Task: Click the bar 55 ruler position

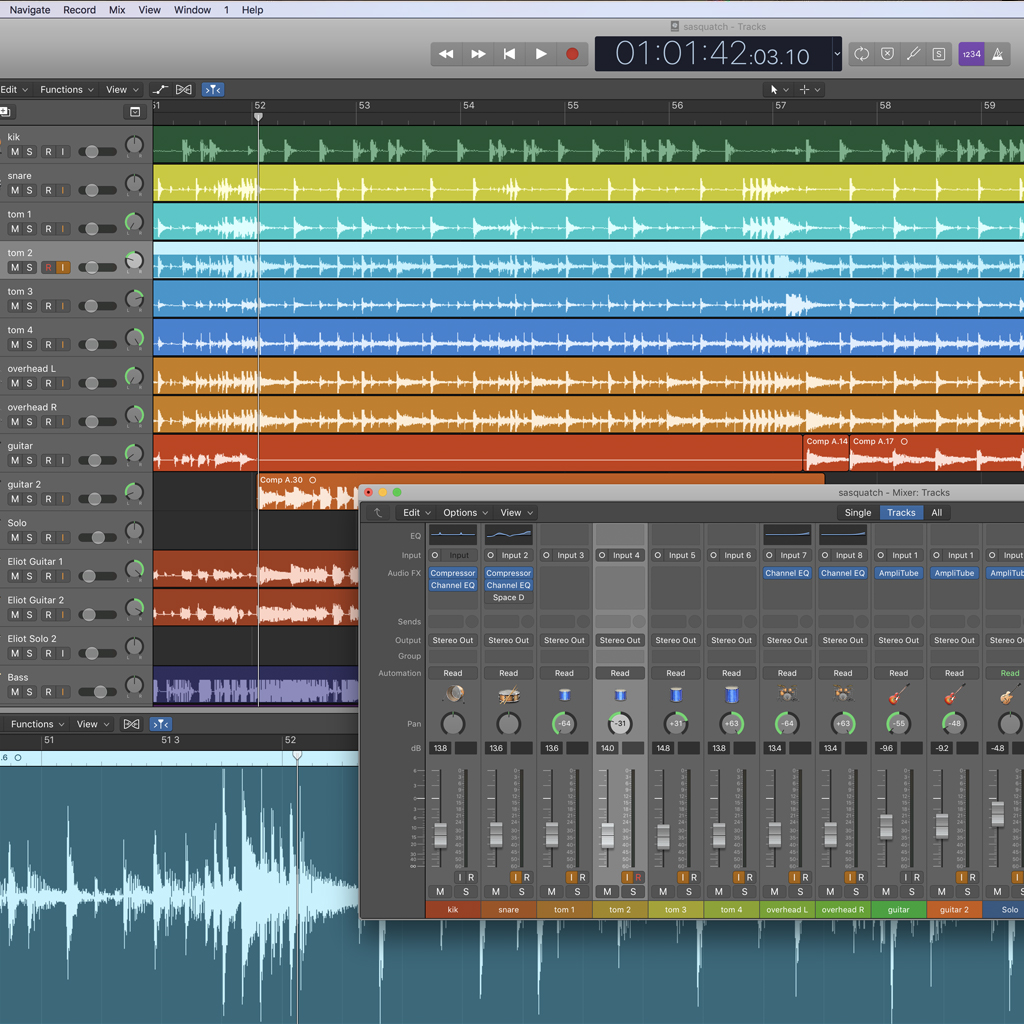Action: pyautogui.click(x=573, y=106)
